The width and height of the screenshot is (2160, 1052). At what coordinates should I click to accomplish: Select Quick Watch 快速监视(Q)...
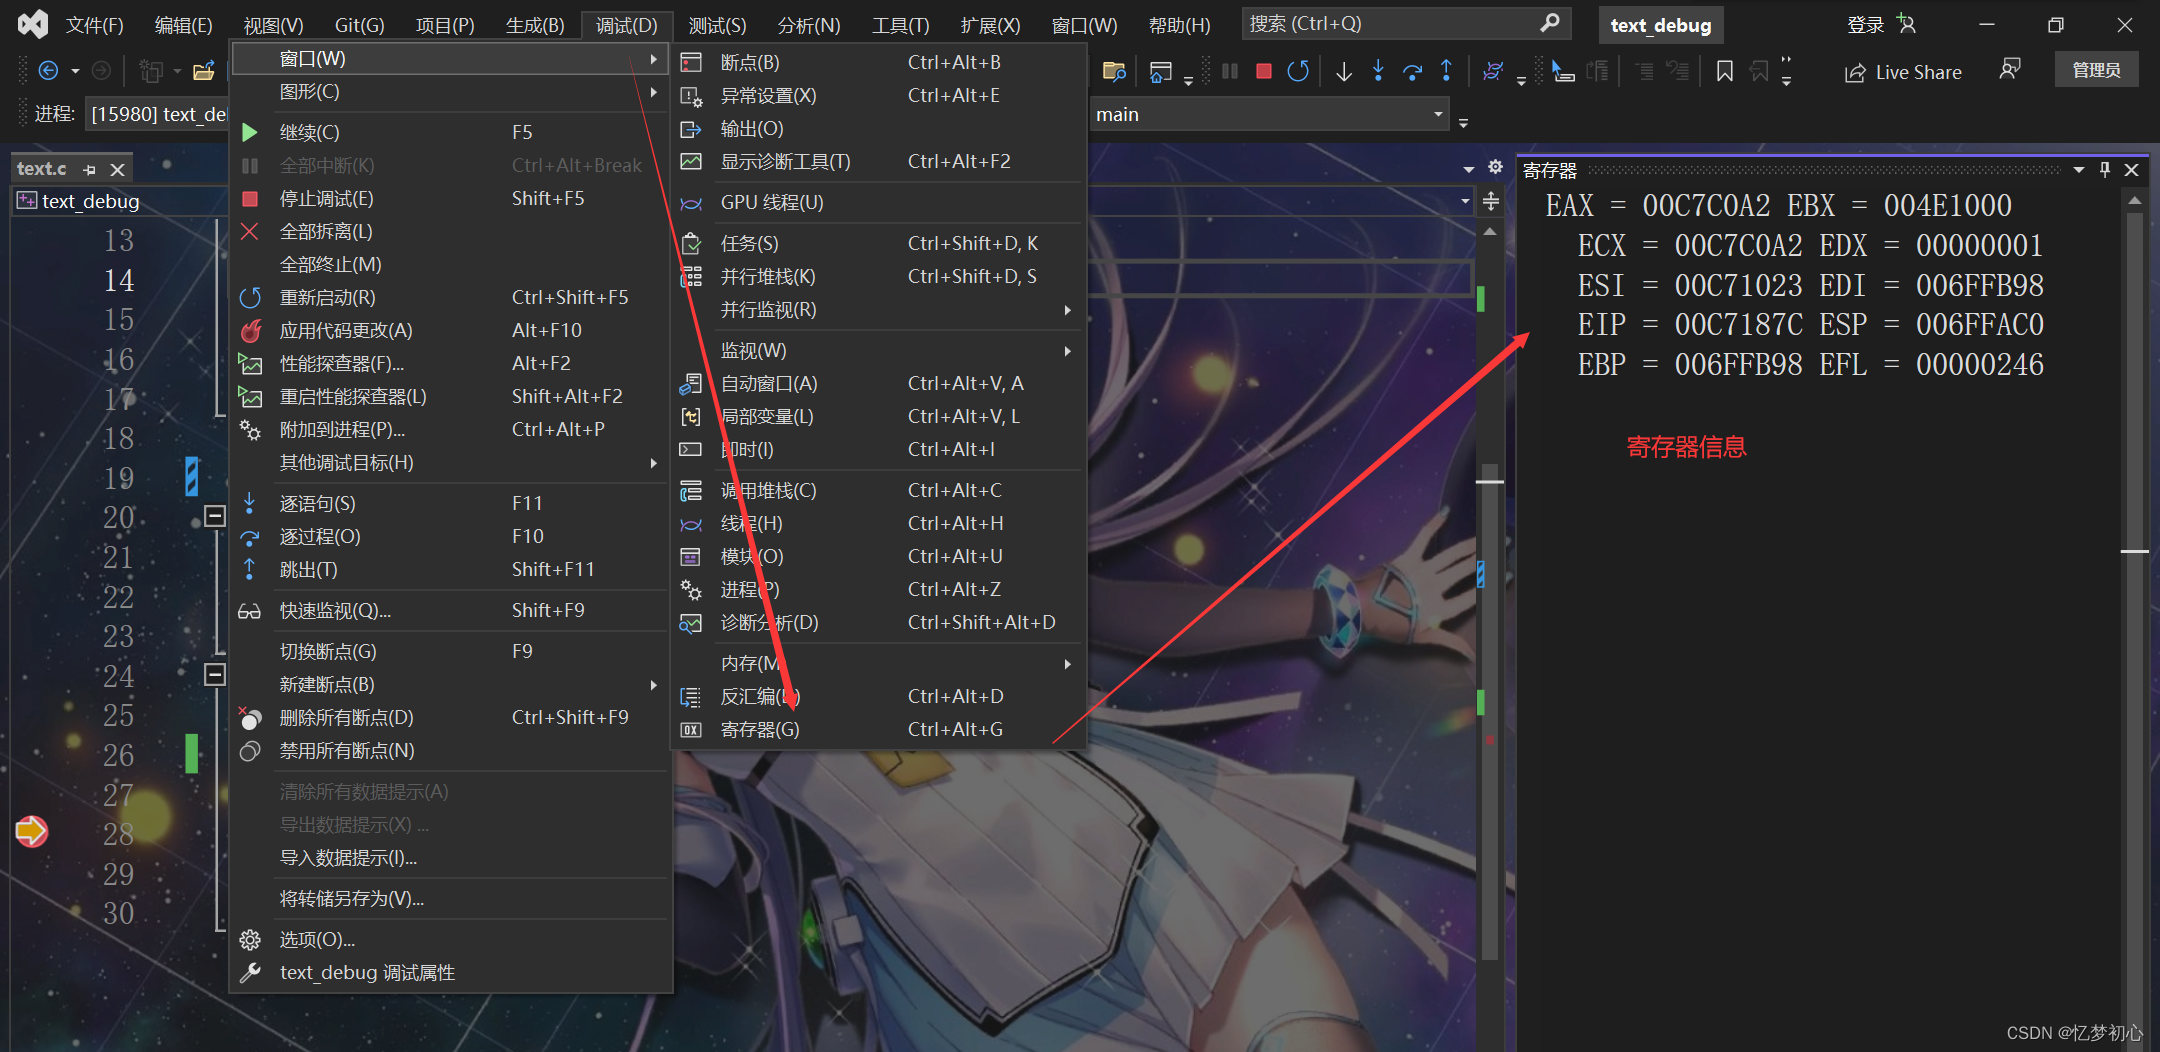(450, 610)
